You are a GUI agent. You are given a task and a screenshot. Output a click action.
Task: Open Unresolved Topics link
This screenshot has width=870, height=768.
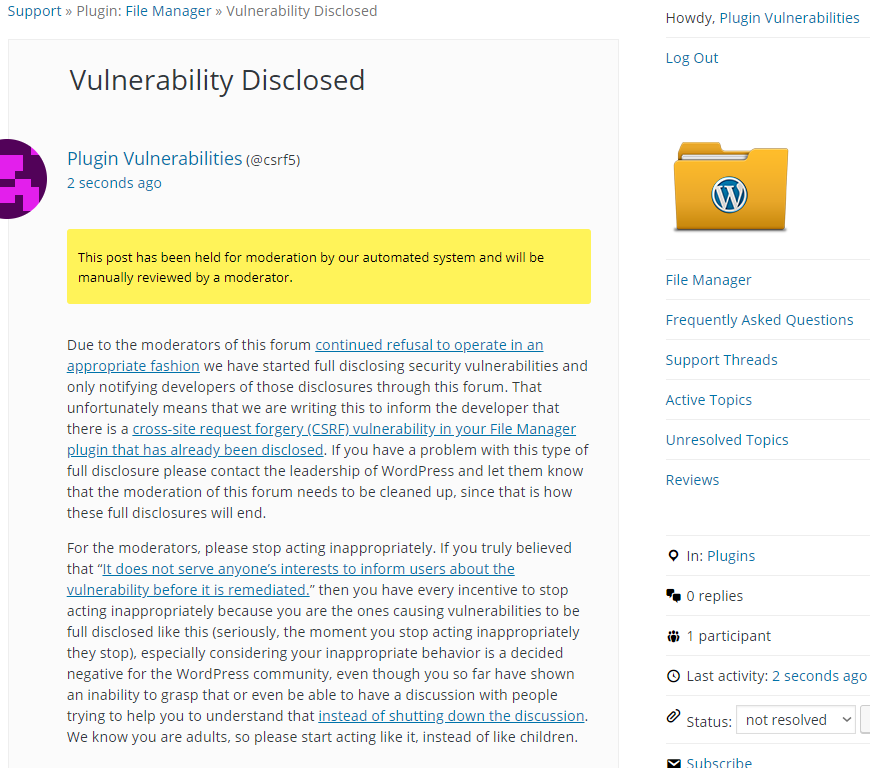[x=727, y=439]
